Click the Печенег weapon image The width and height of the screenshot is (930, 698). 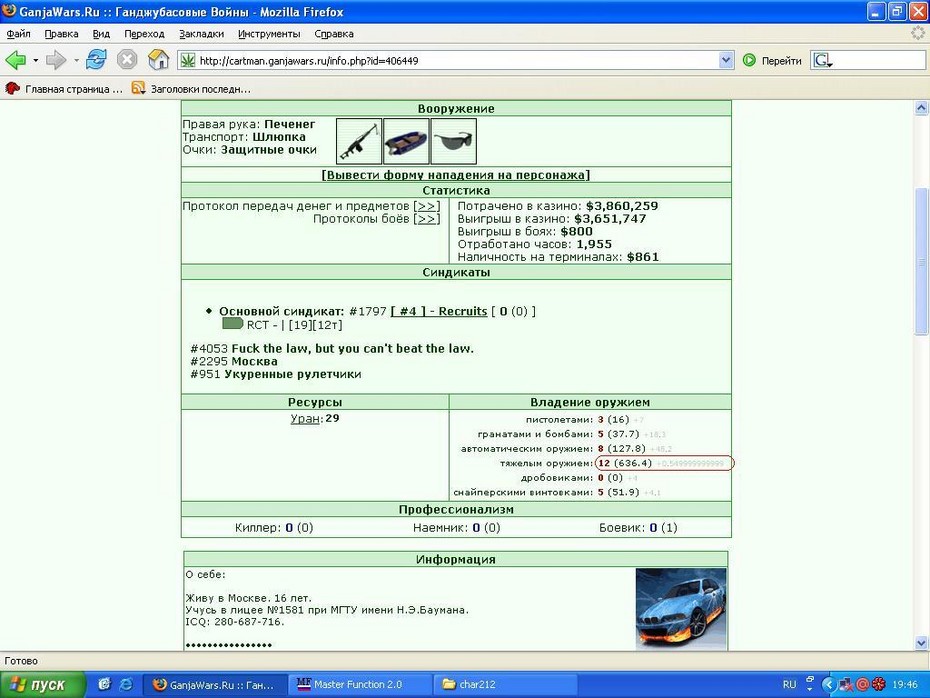click(x=358, y=141)
